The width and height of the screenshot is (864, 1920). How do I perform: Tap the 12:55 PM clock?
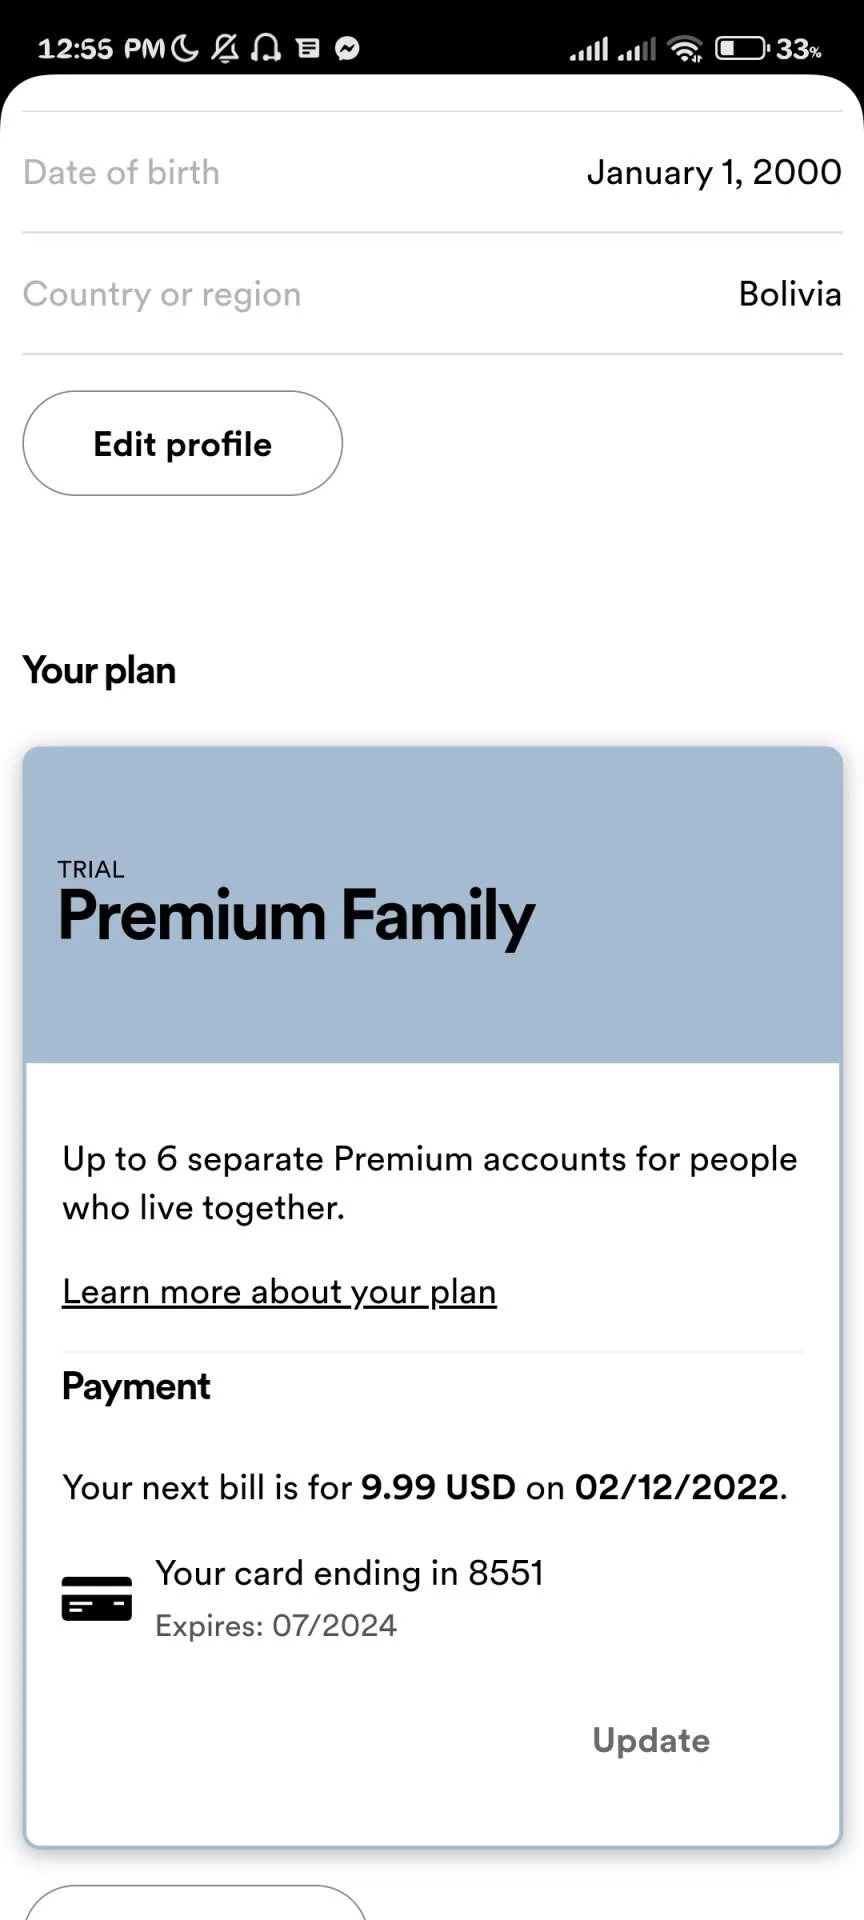[100, 48]
